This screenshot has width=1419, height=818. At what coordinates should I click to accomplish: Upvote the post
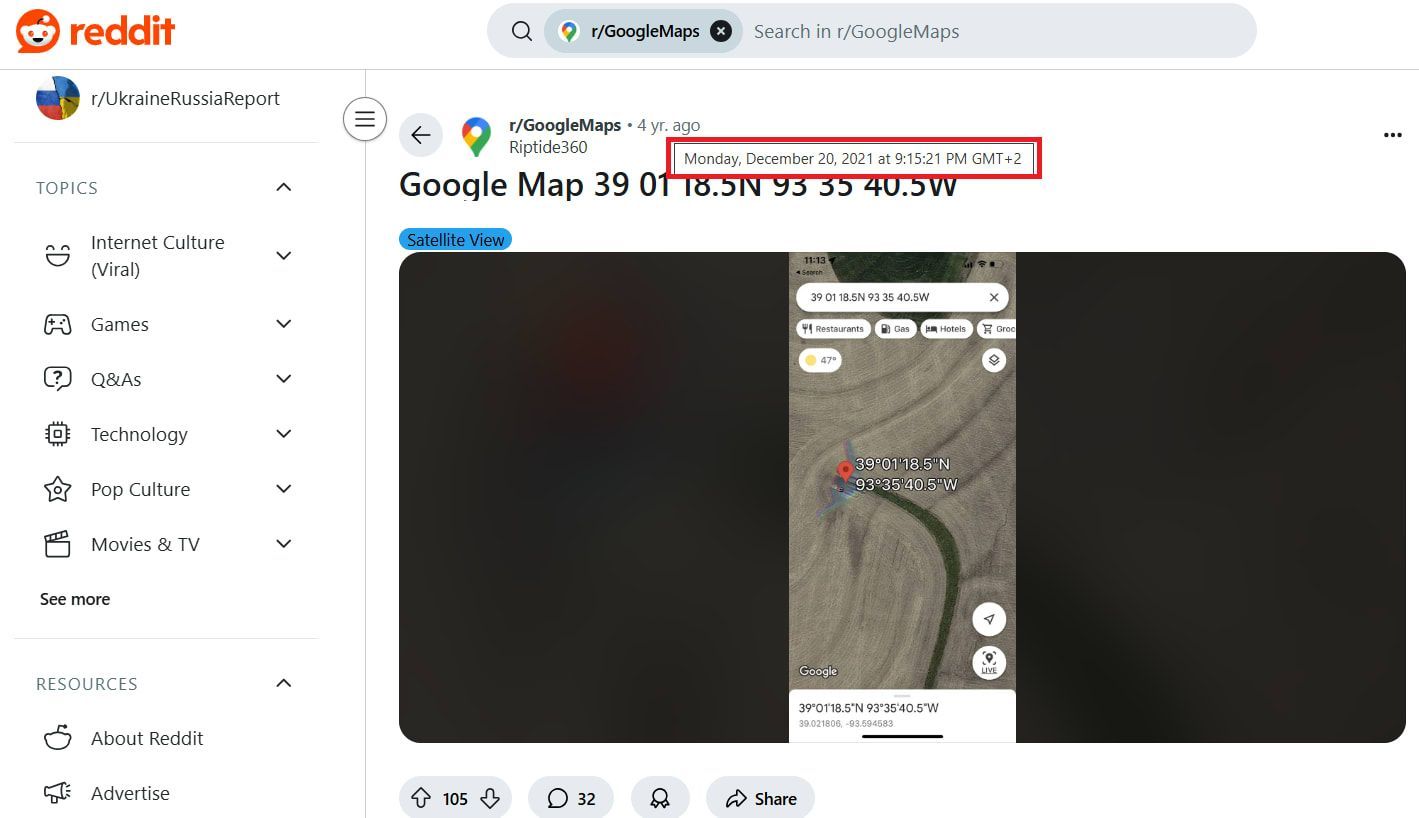pyautogui.click(x=421, y=798)
